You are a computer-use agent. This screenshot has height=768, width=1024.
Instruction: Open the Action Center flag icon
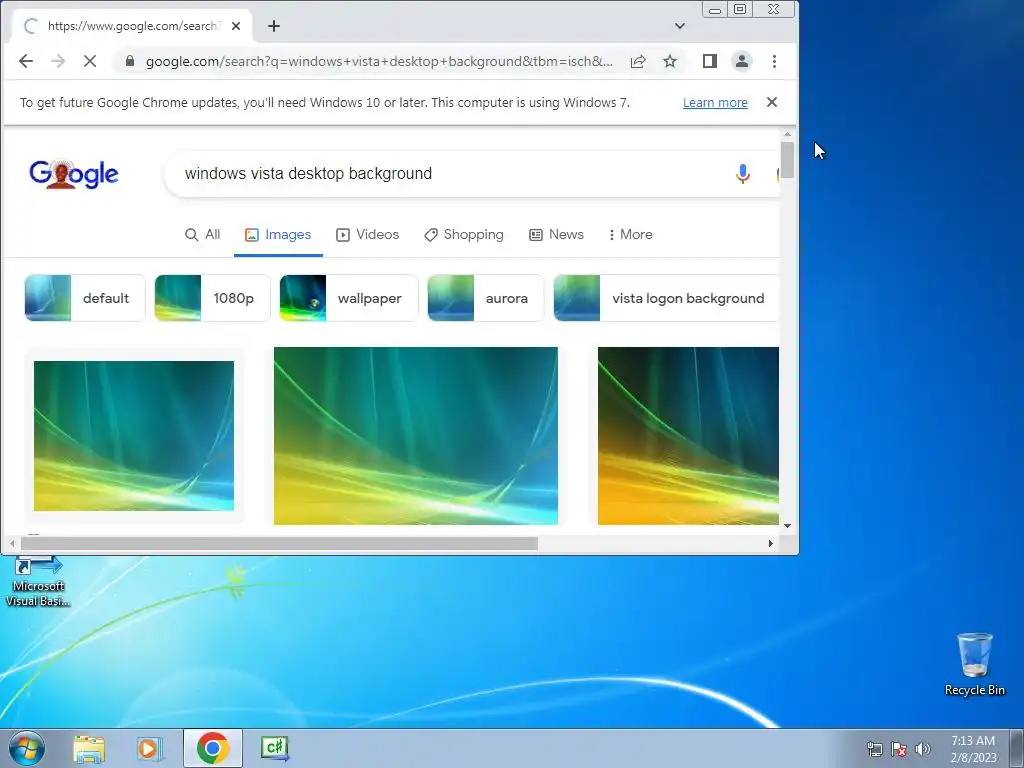[899, 749]
